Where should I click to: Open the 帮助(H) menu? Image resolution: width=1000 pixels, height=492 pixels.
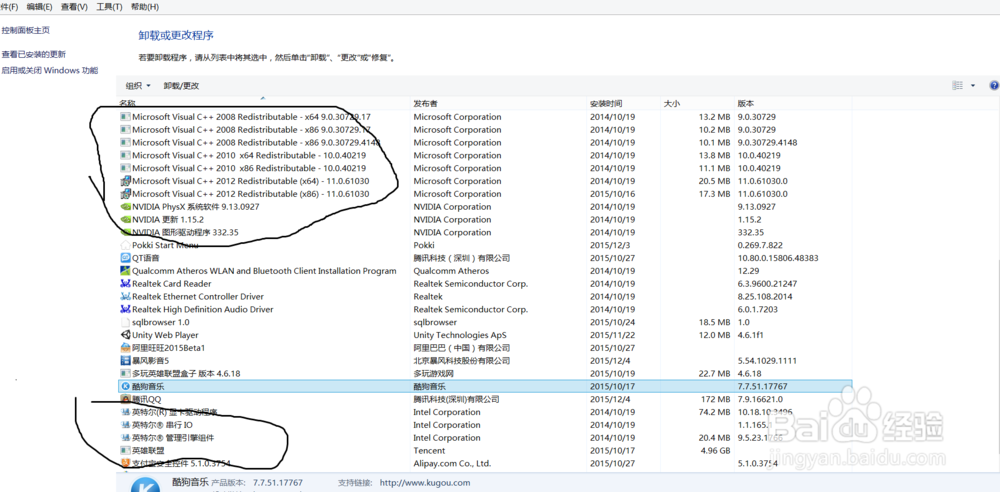145,7
